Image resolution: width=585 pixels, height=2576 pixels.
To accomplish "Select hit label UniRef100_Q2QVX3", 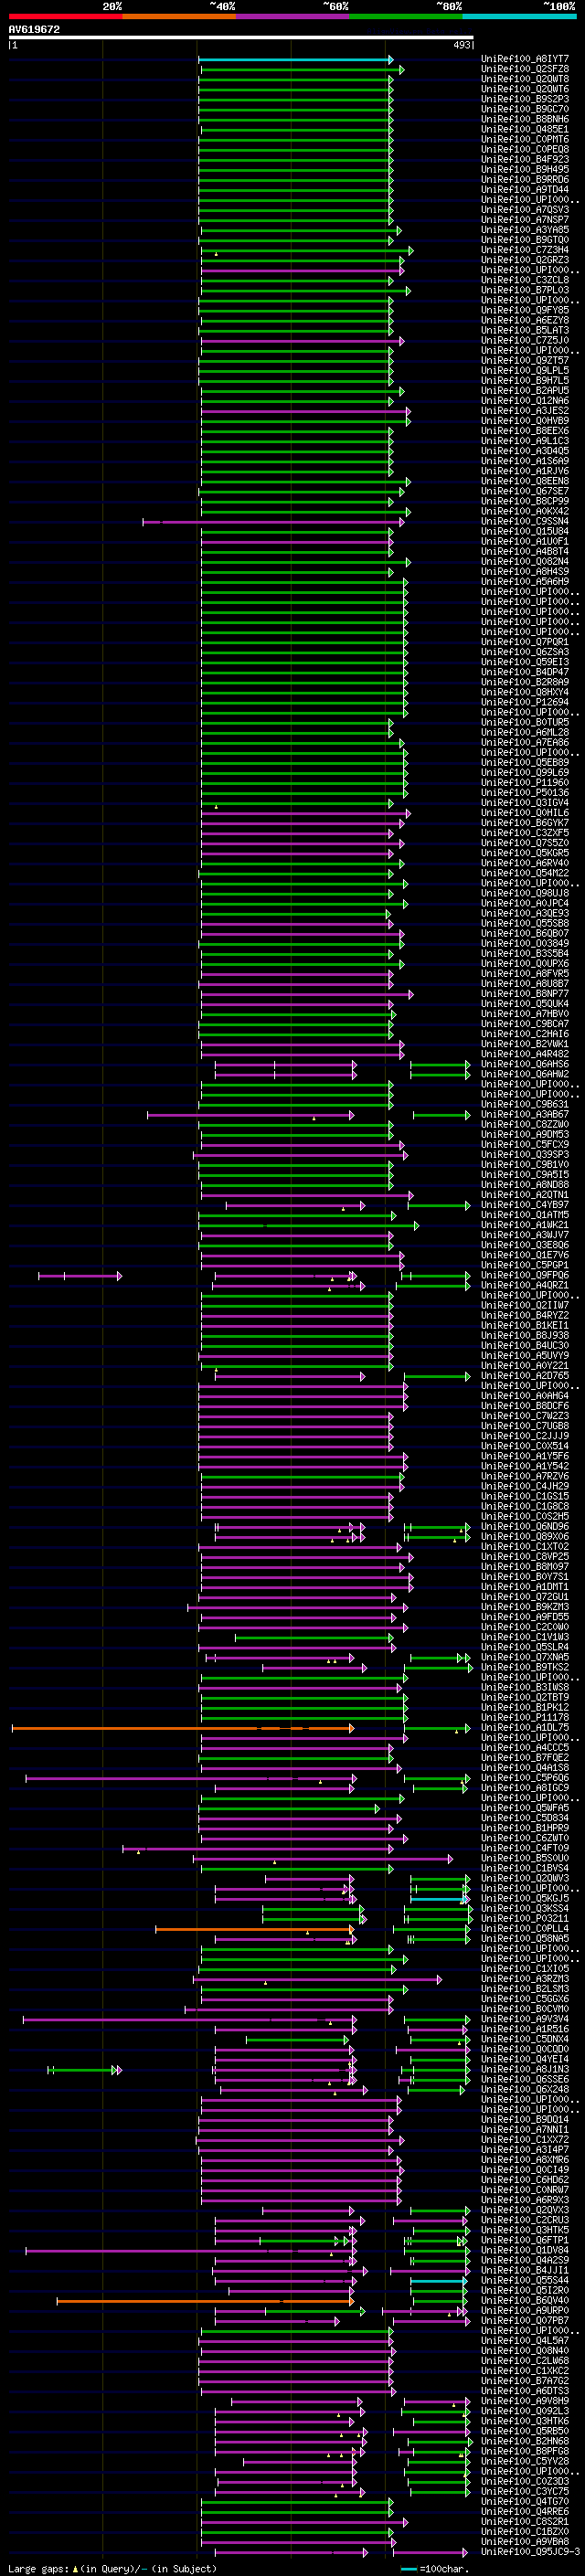I will click(525, 2210).
